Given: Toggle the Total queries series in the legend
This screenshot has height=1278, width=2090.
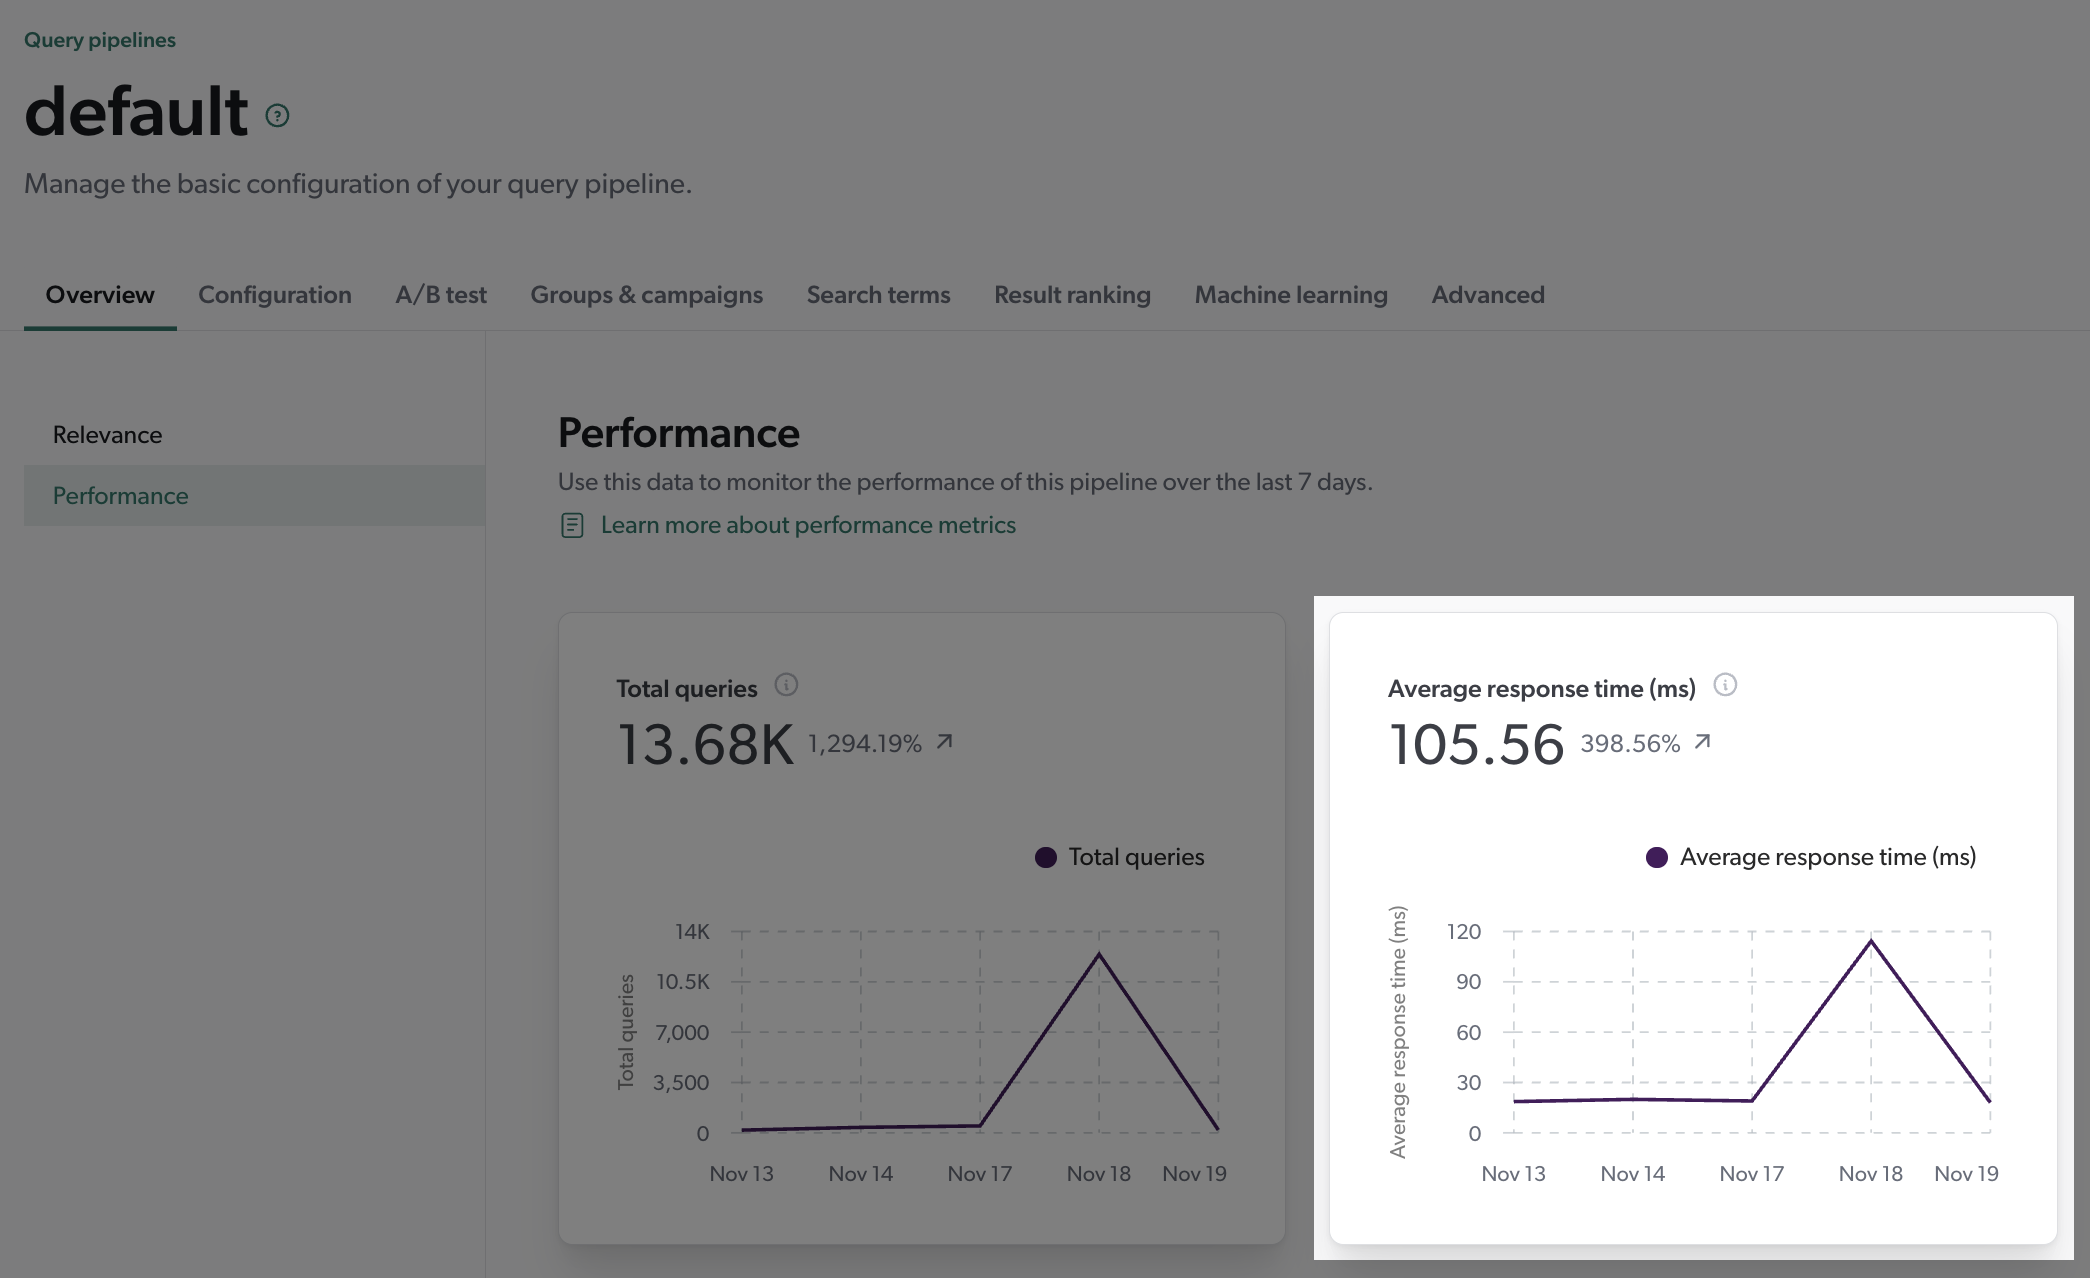Looking at the screenshot, I should click(x=1136, y=856).
